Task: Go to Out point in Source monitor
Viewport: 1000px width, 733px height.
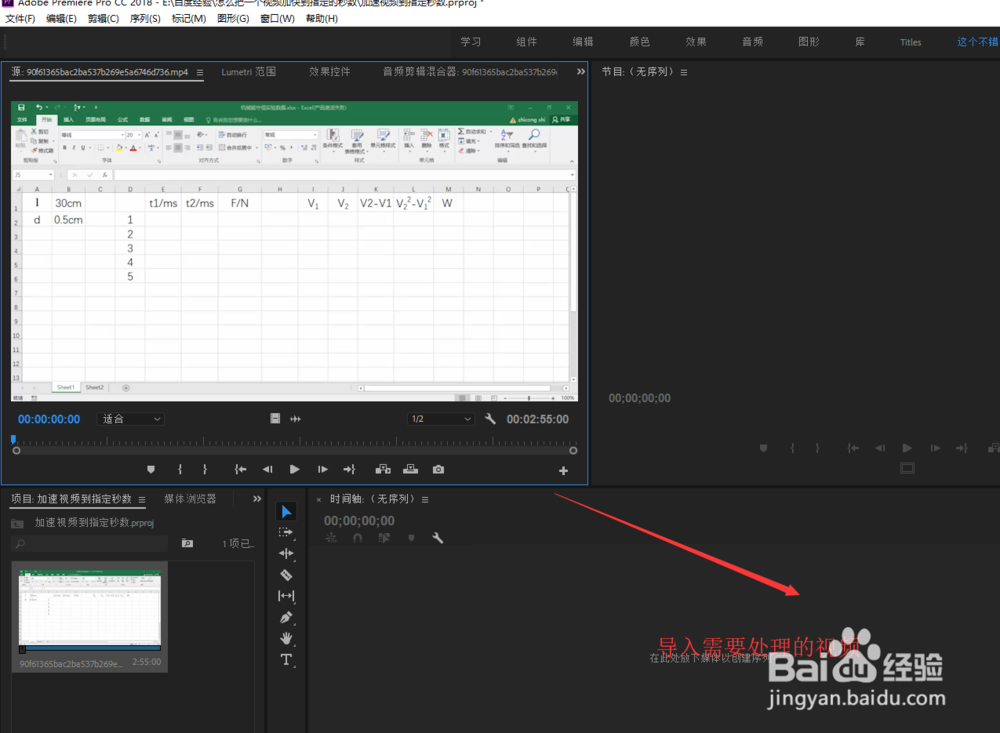Action: [x=349, y=470]
